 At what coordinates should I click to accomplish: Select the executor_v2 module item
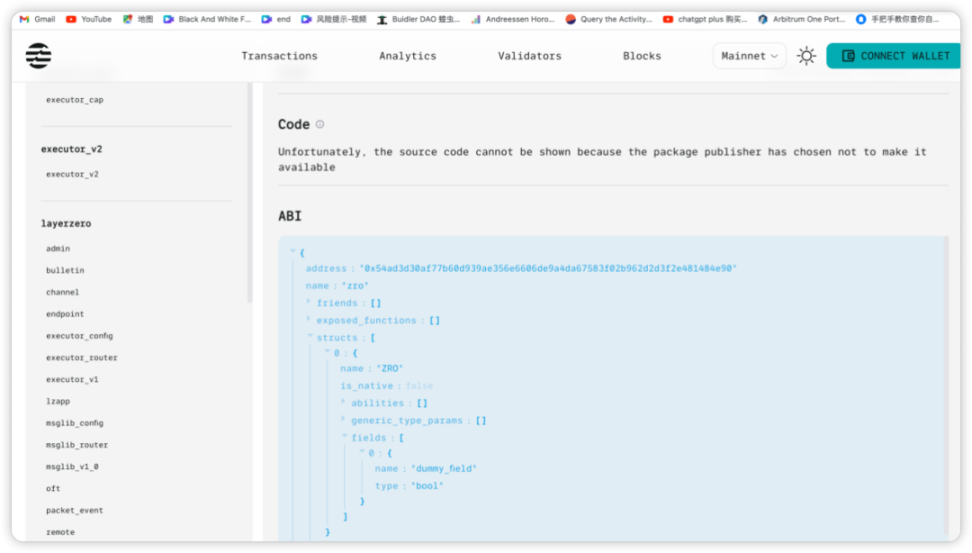click(72, 174)
